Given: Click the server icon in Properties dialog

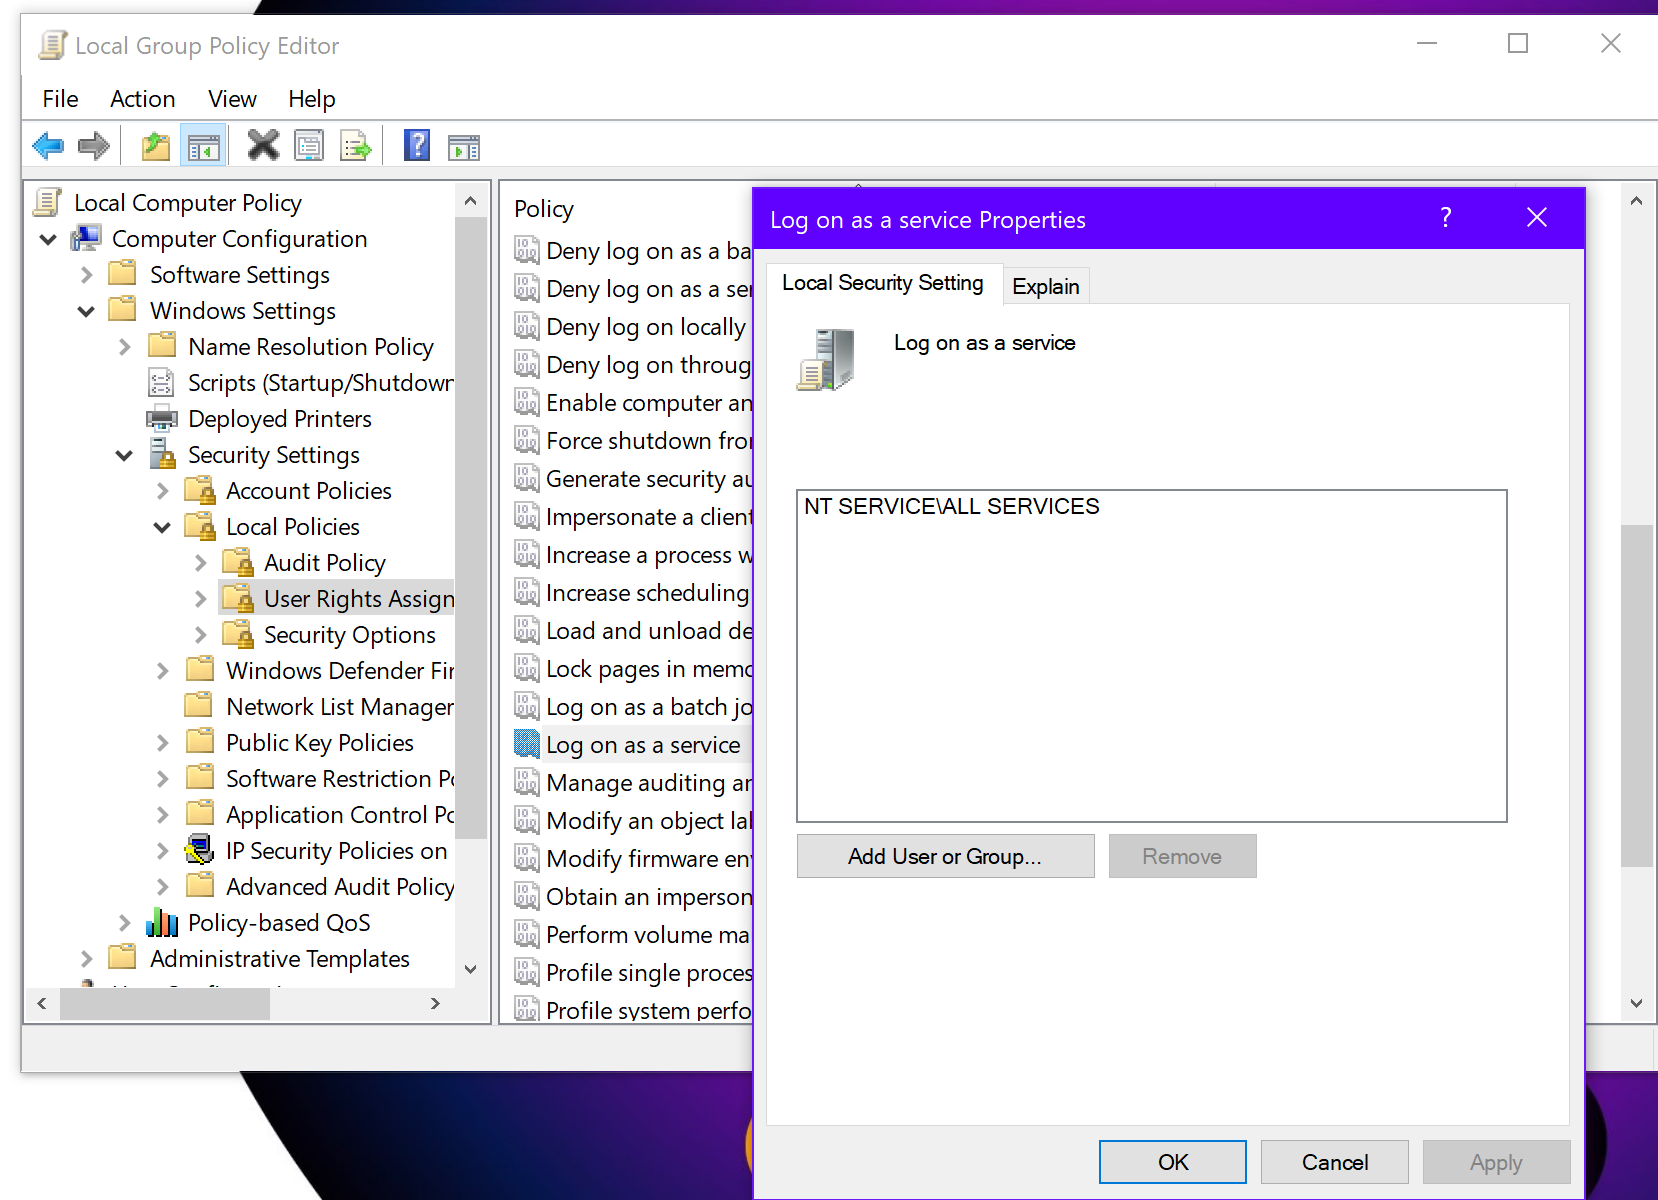Looking at the screenshot, I should coord(827,360).
